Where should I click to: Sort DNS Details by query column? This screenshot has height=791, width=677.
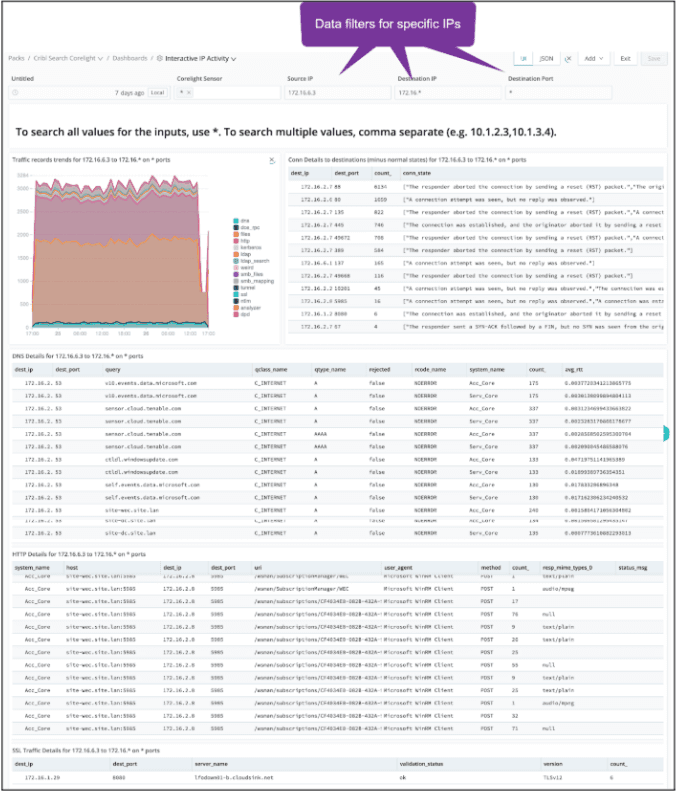(112, 370)
